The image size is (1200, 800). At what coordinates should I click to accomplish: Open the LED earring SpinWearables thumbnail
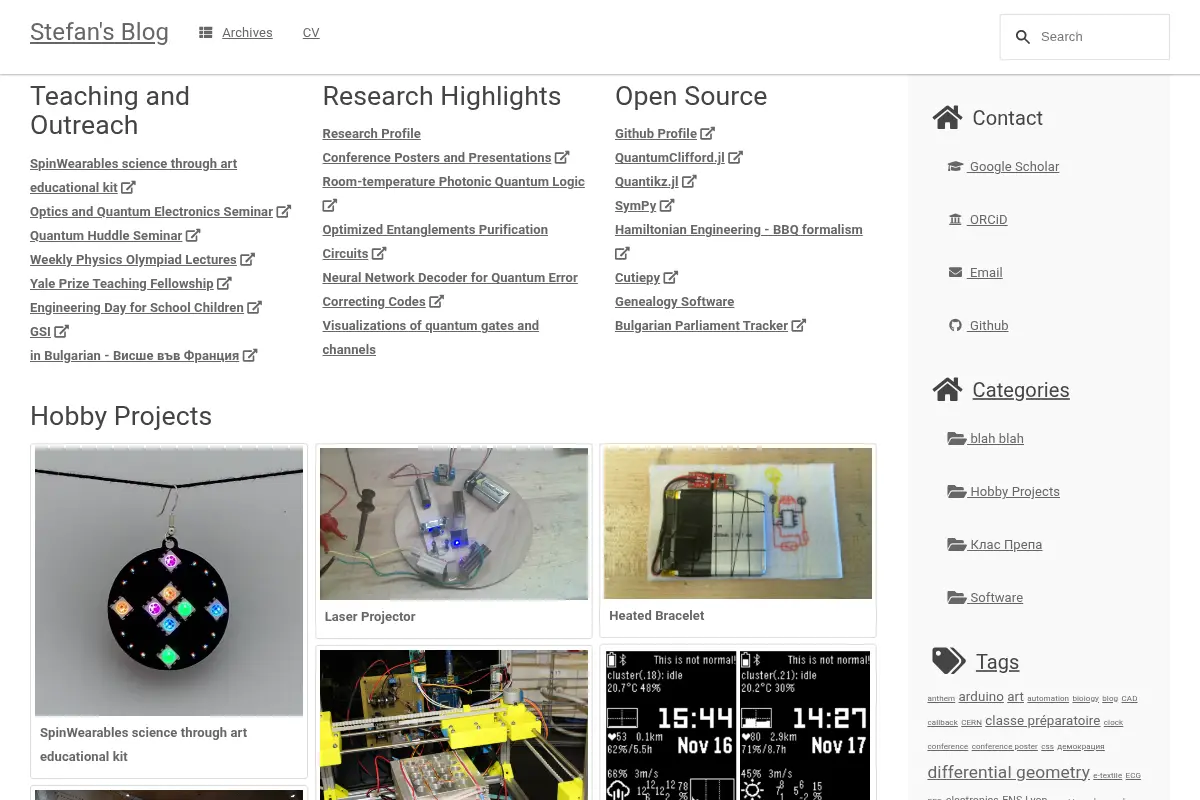pyautogui.click(x=169, y=582)
